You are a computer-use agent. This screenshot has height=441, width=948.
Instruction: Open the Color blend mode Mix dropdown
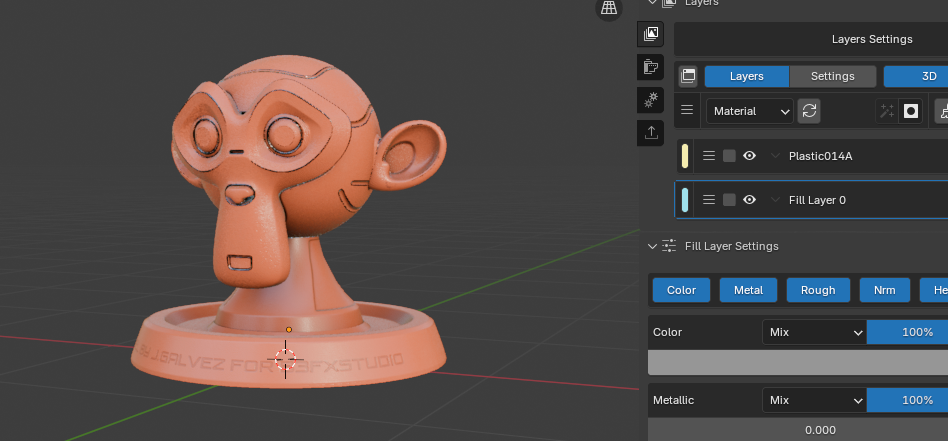[814, 332]
